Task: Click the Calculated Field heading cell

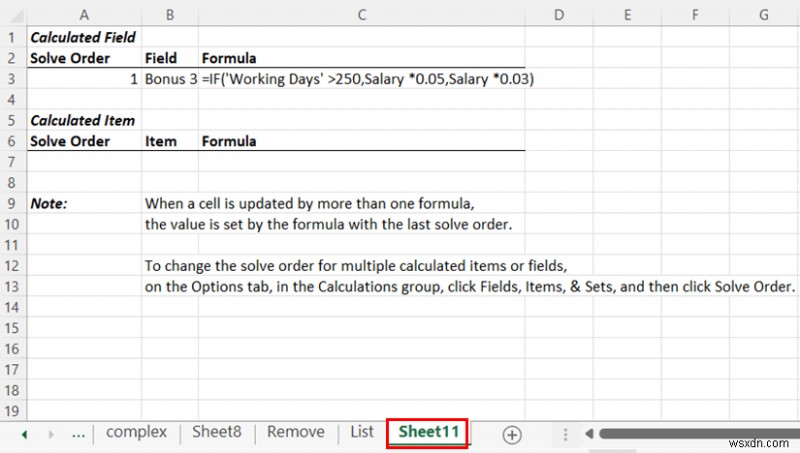Action: pyautogui.click(x=83, y=37)
